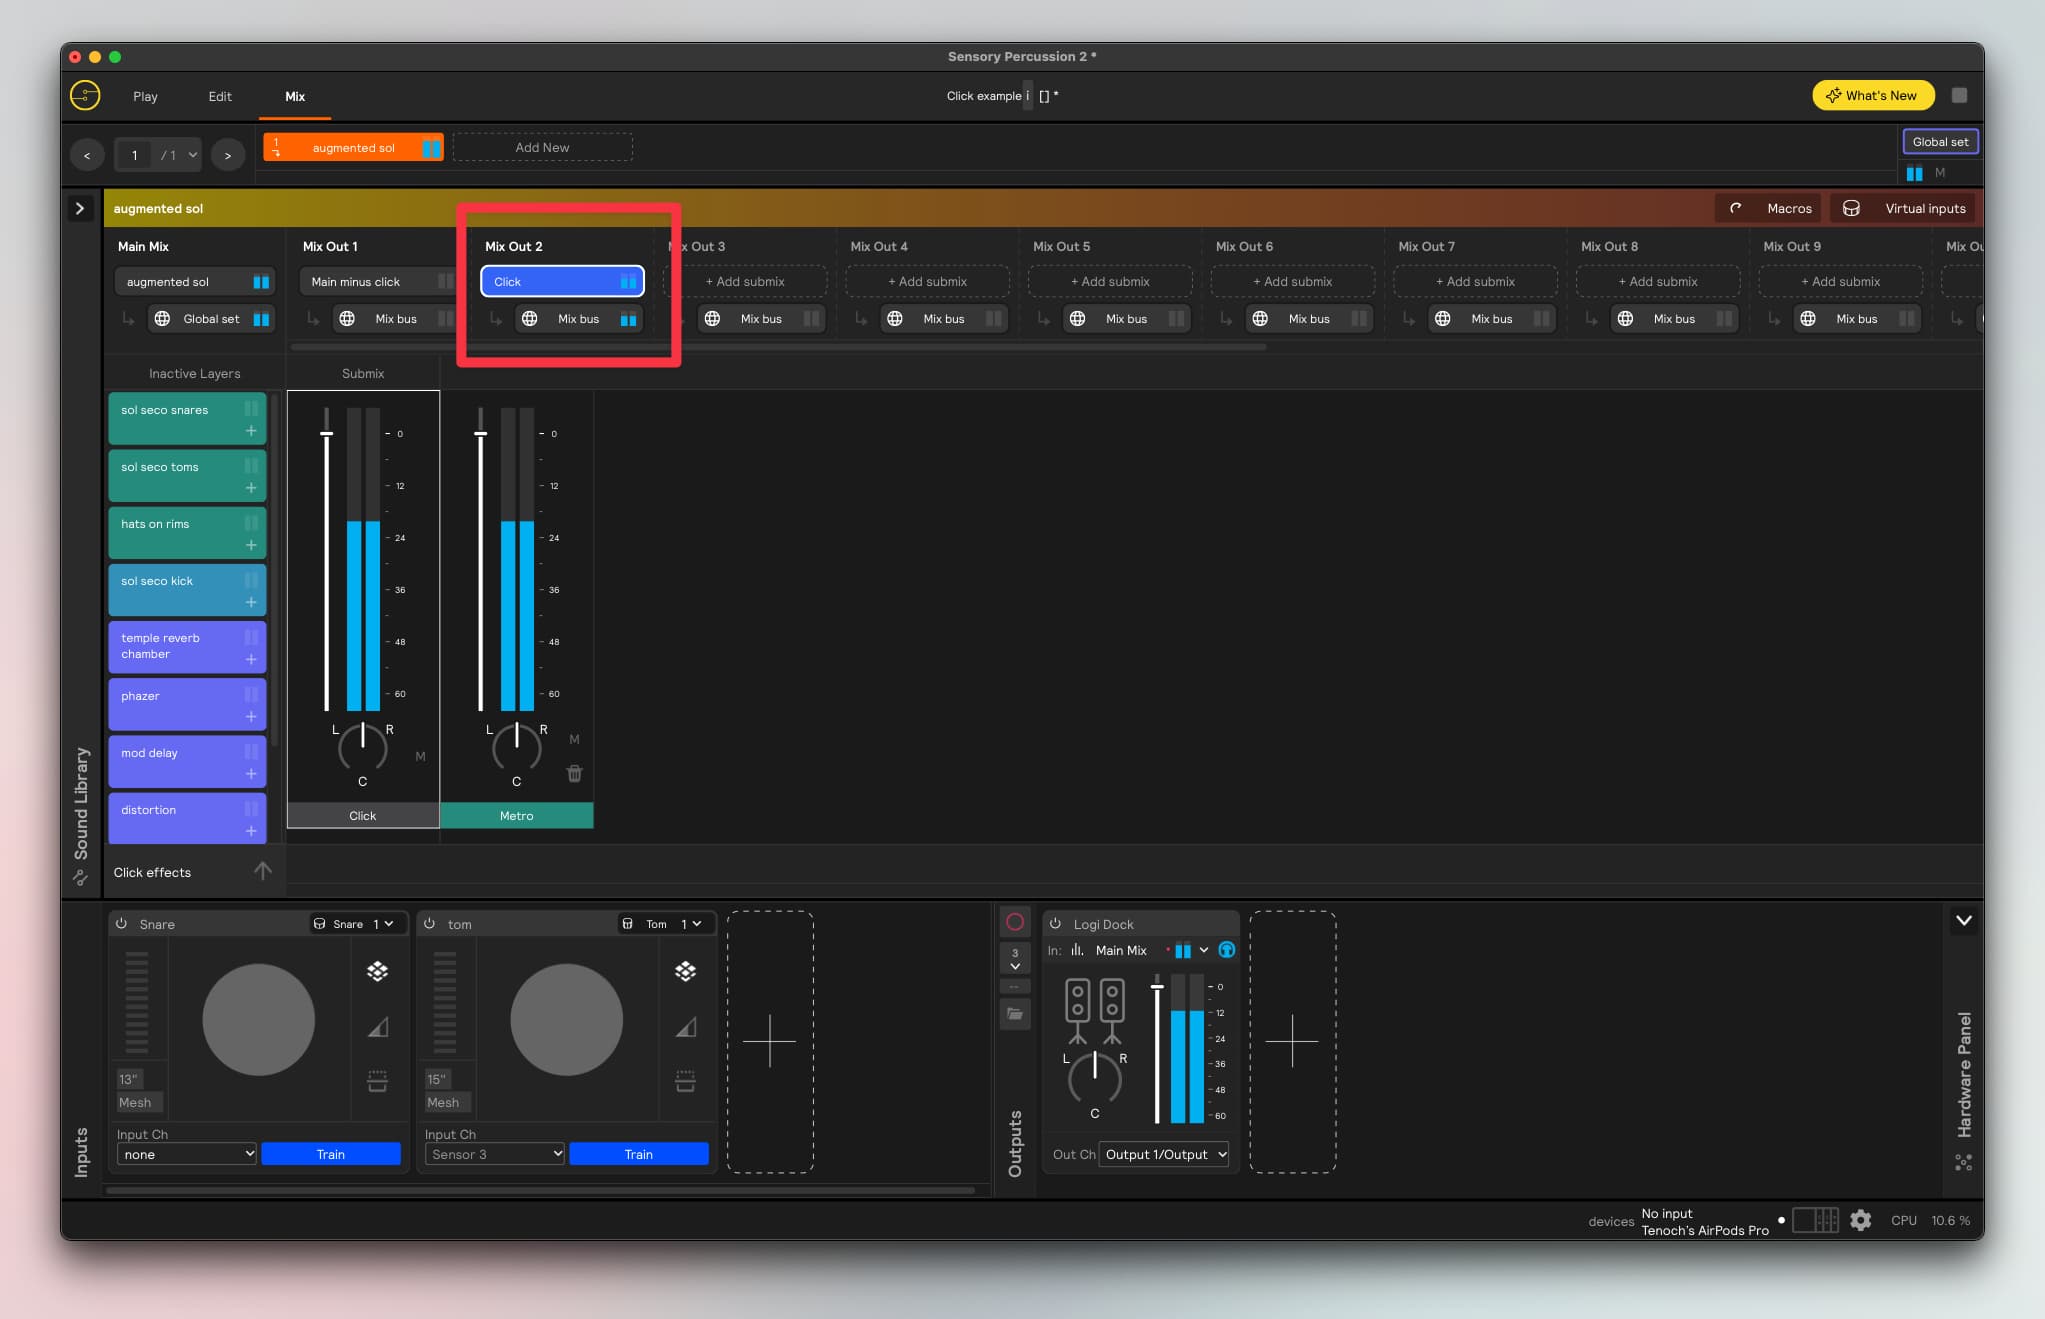Open the outputs count 3 dropdown
Screen dimensions: 2045x1319
point(1015,958)
